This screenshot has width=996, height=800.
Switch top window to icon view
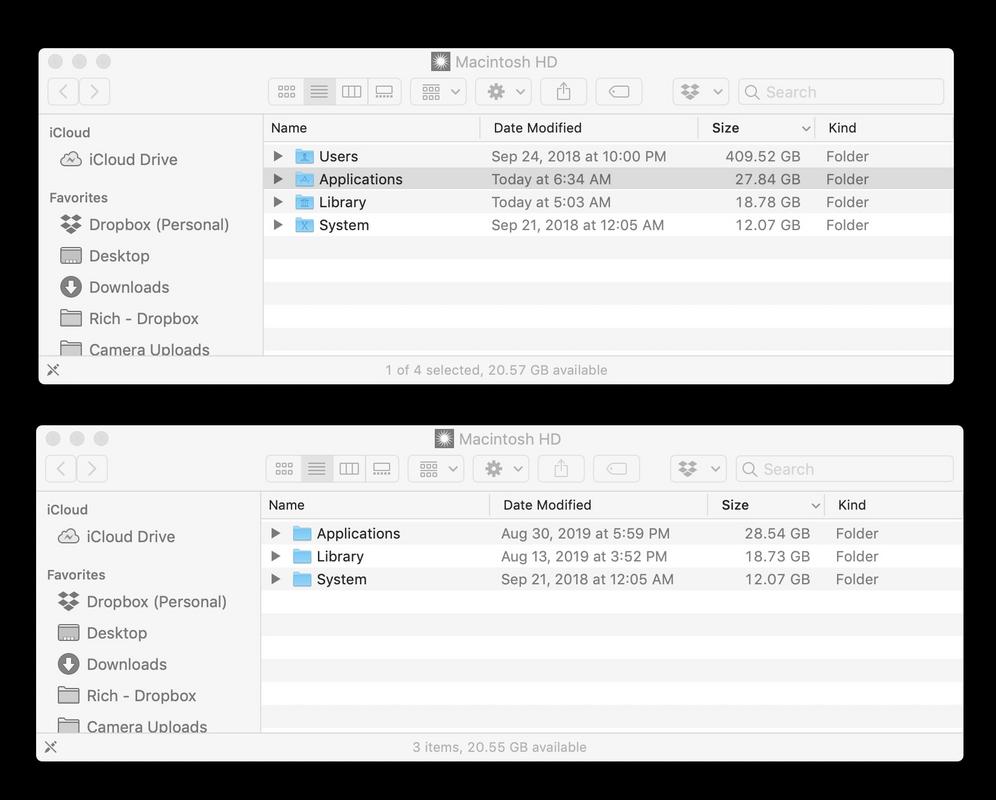pos(286,92)
